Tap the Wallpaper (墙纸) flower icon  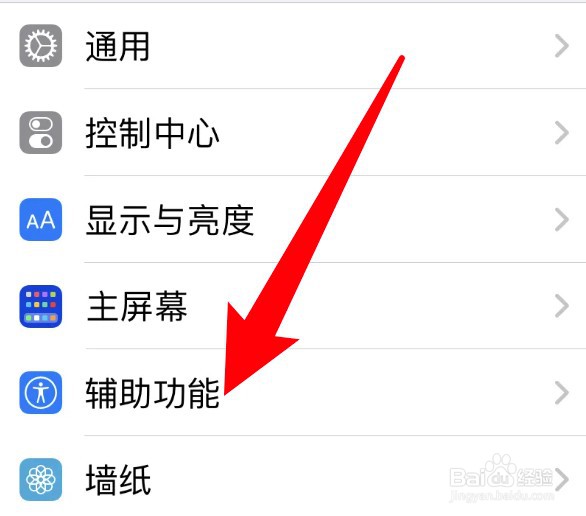(41, 479)
